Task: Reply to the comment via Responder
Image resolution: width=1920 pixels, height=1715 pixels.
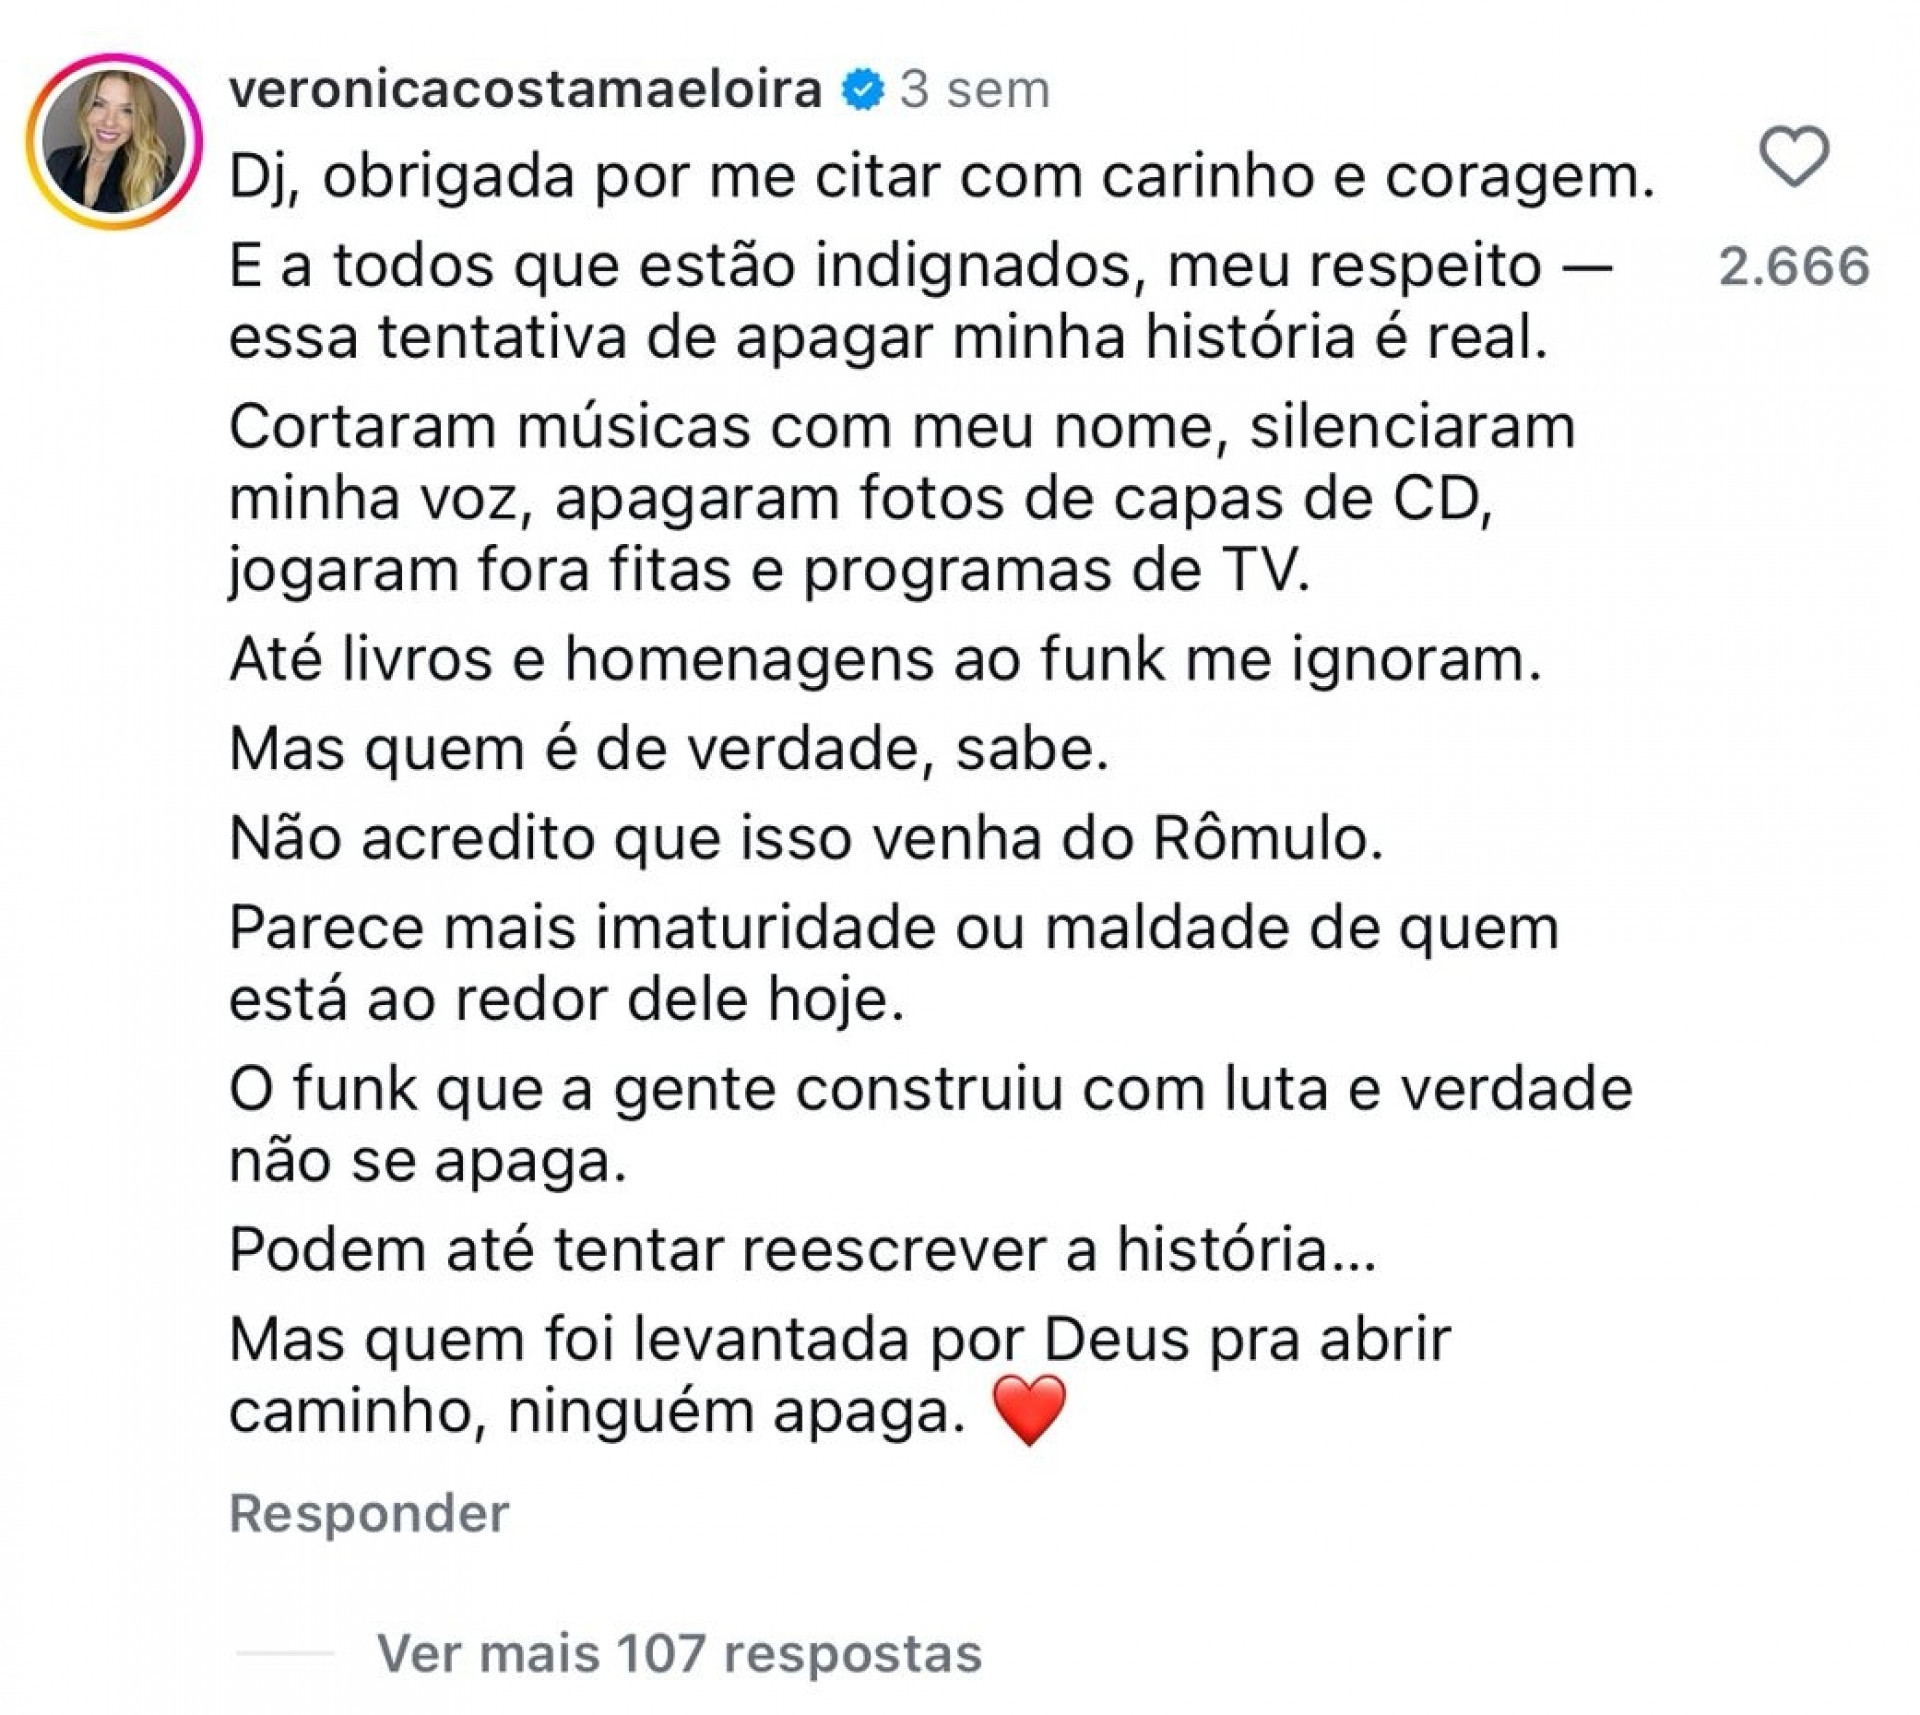Action: coord(367,1513)
